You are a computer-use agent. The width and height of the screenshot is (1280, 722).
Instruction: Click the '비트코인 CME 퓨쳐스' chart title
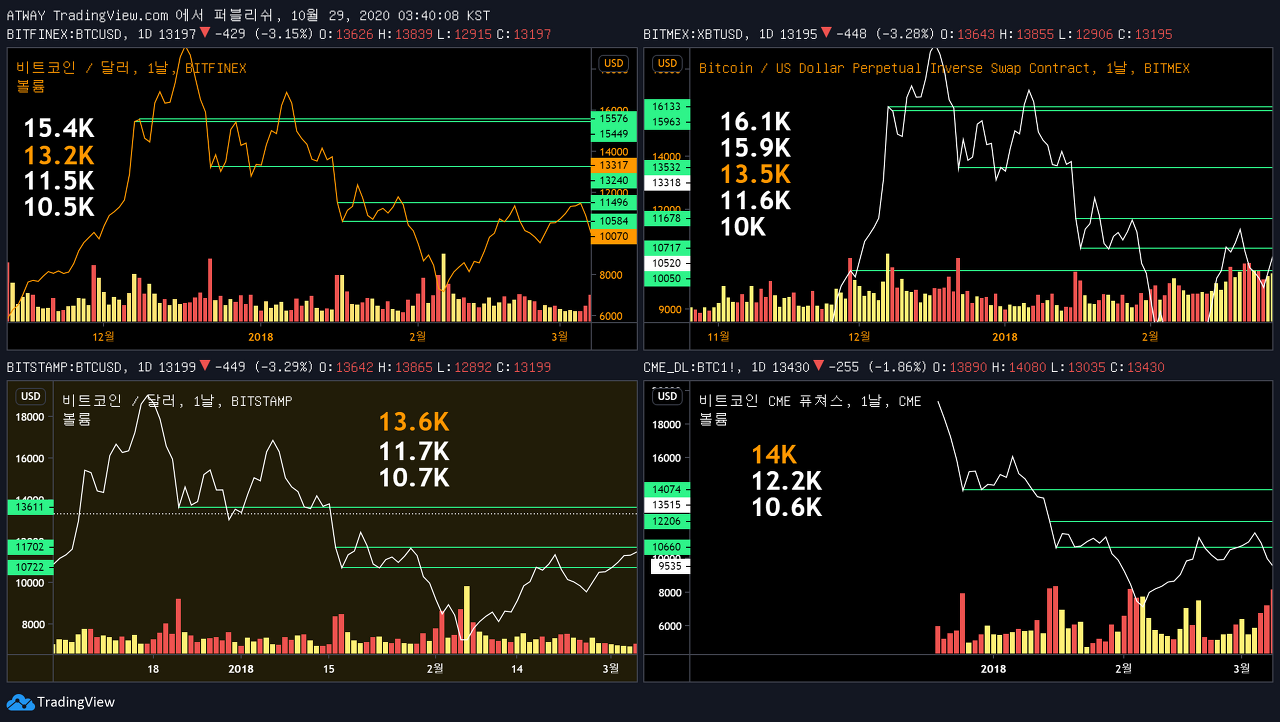[810, 401]
